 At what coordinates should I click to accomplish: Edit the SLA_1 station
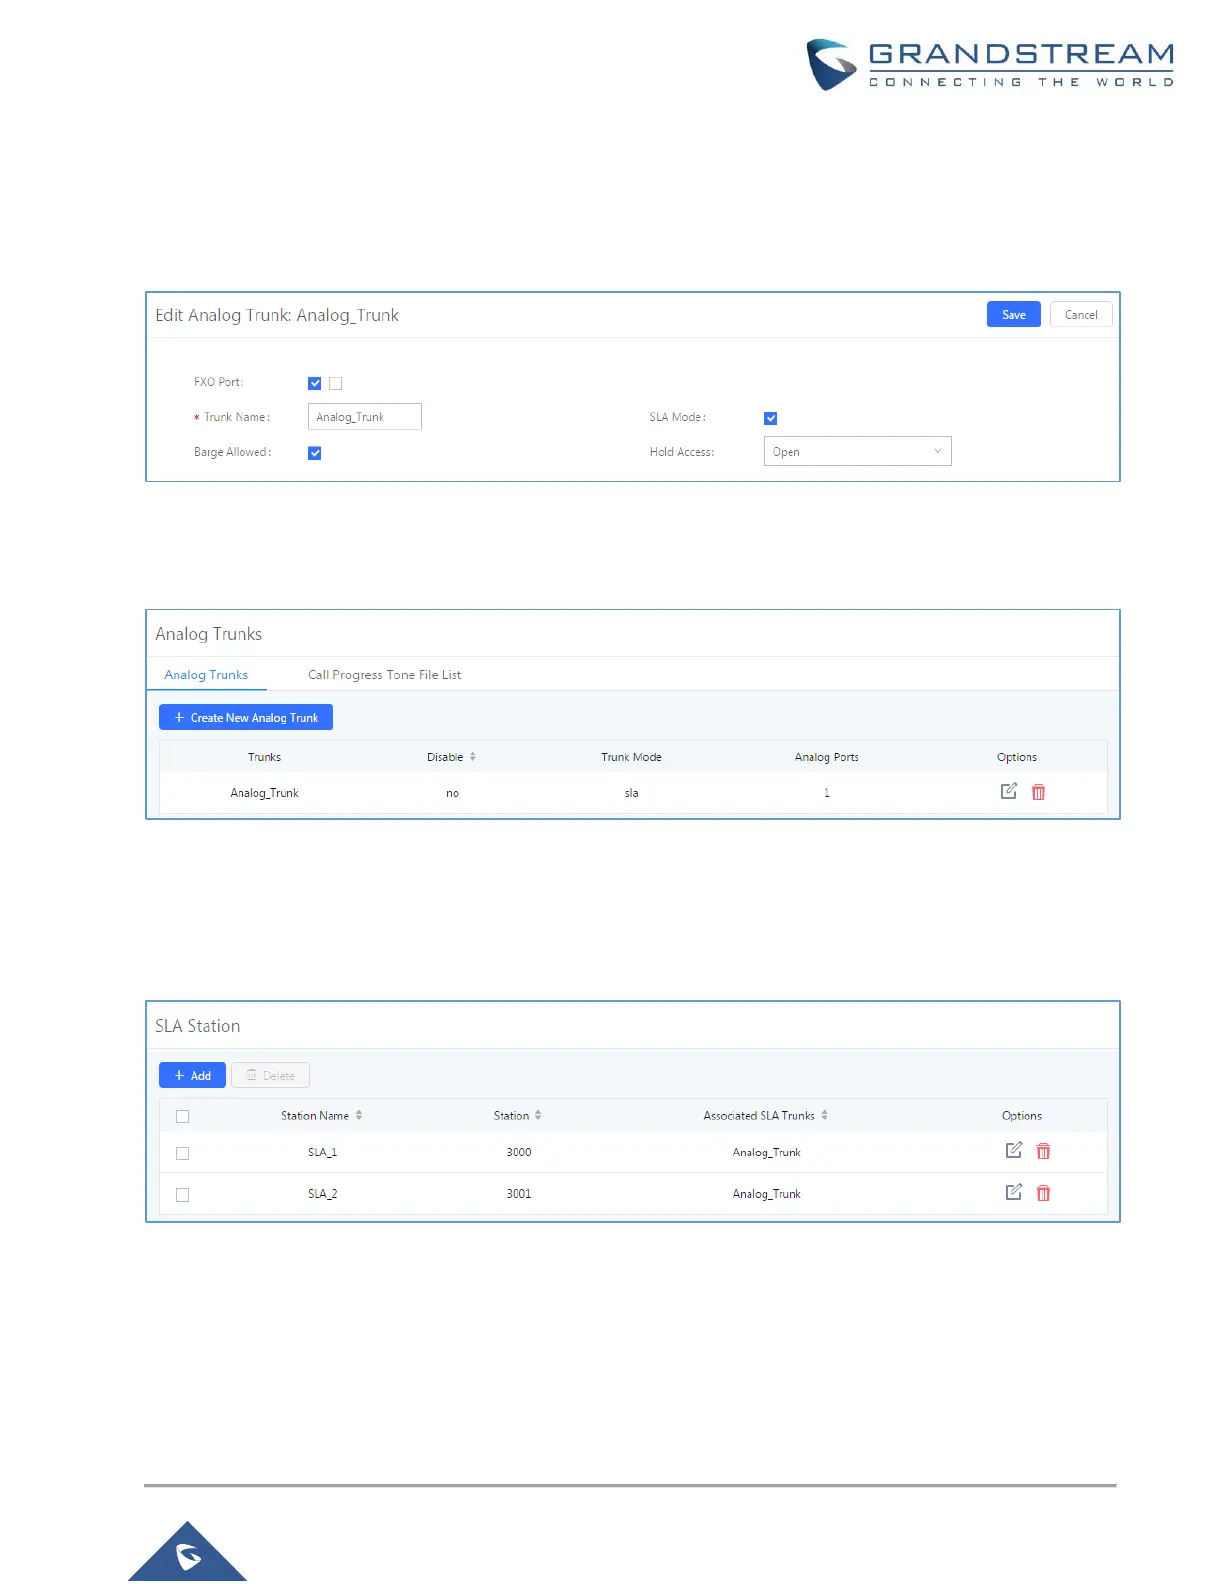pyautogui.click(x=1013, y=1150)
